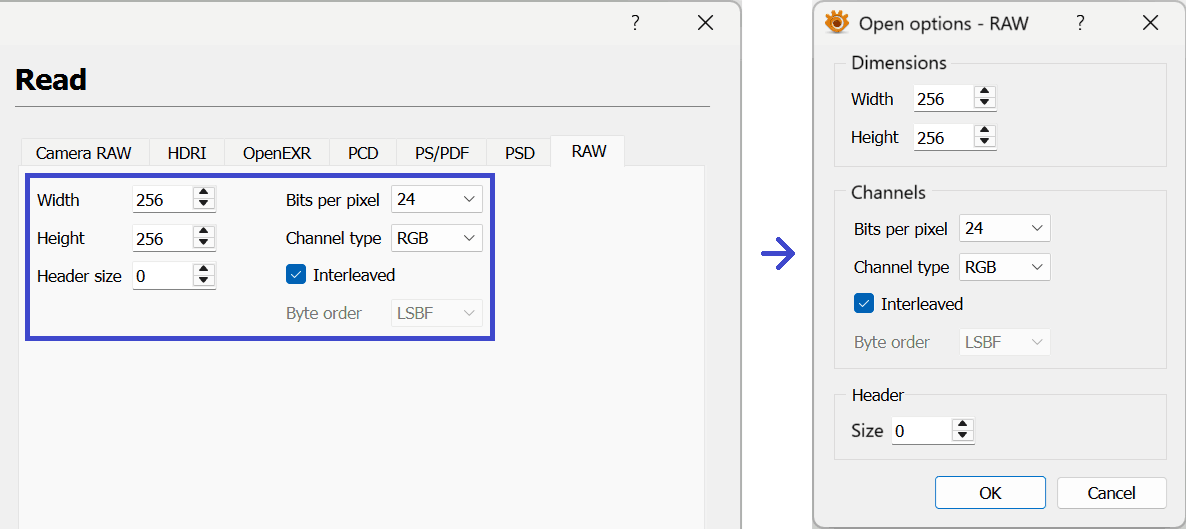The height and width of the screenshot is (529, 1186).
Task: Click Width field in Open options dialog
Action: 944,98
